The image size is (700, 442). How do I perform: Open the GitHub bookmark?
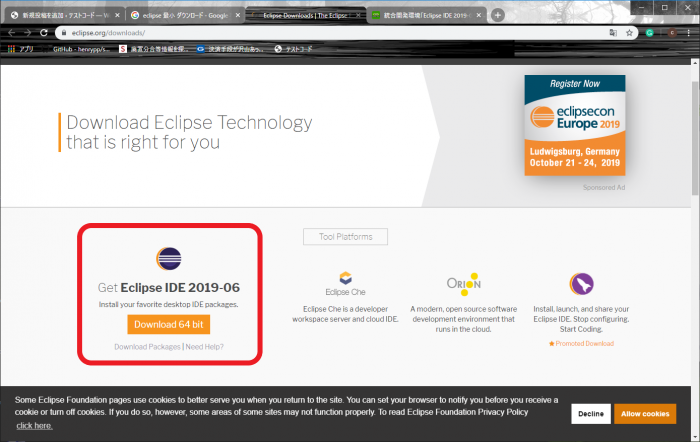(x=80, y=49)
